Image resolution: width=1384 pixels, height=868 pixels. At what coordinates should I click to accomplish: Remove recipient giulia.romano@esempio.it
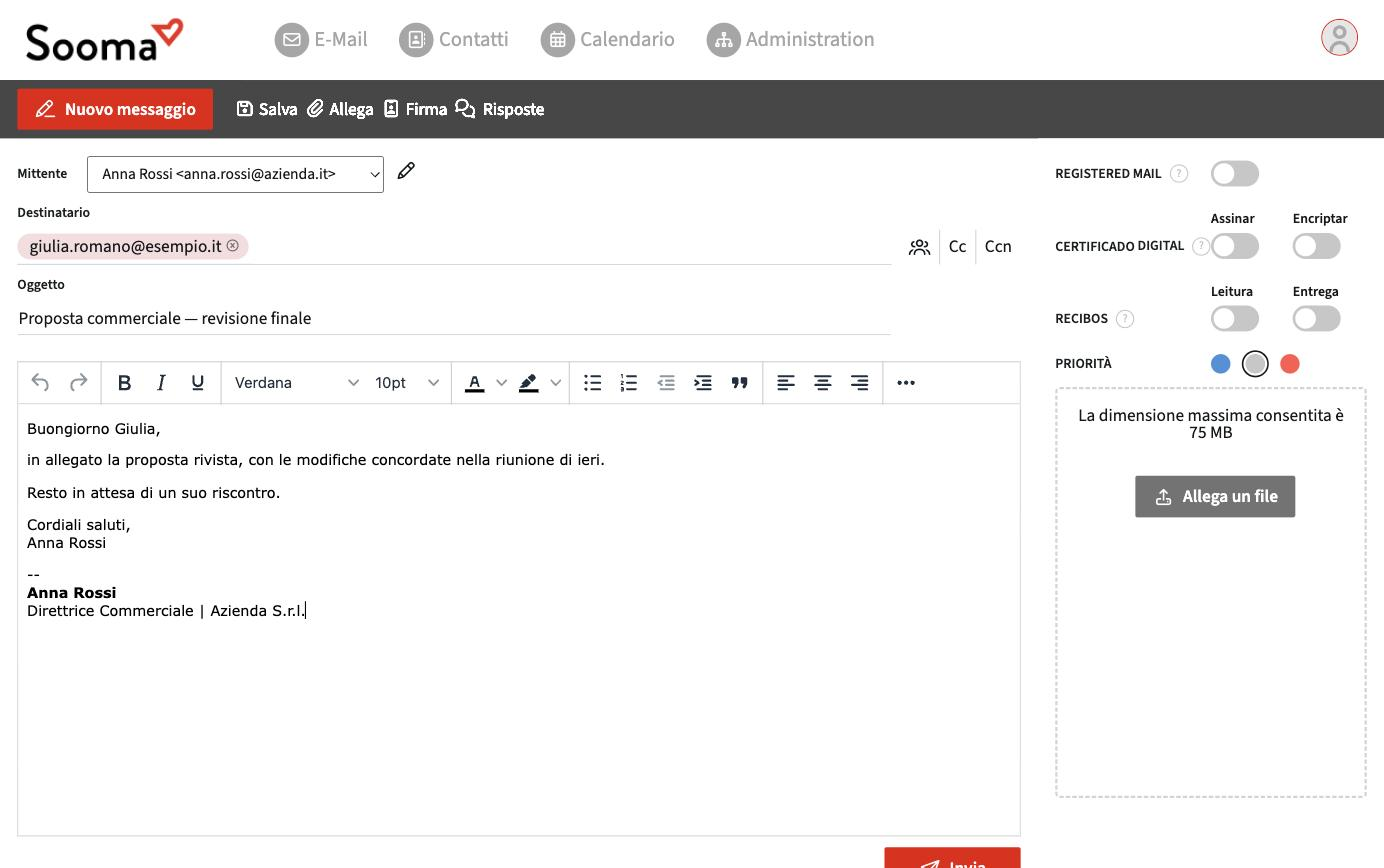233,246
